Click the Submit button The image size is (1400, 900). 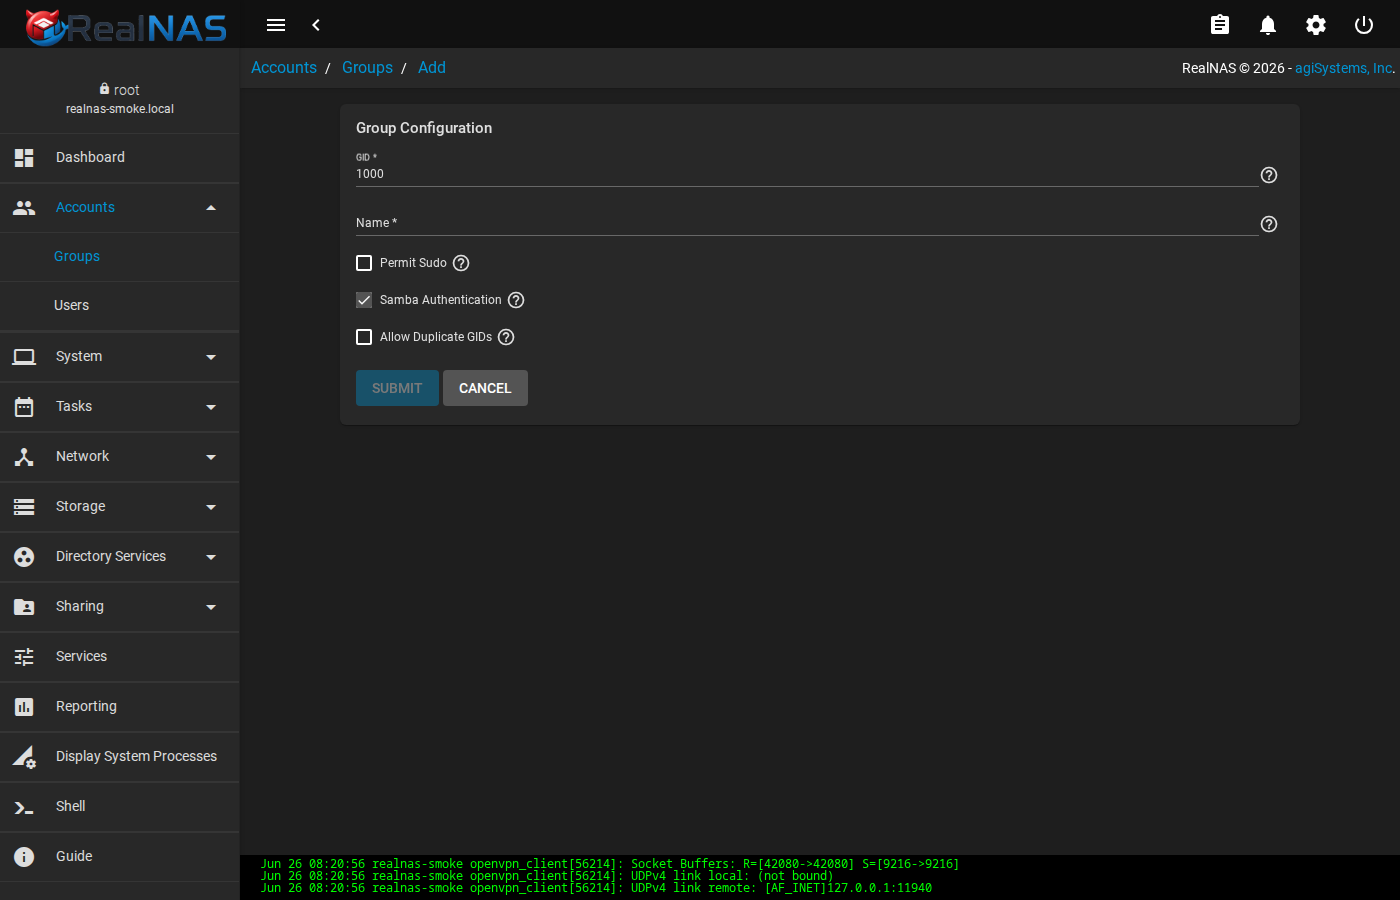[397, 388]
